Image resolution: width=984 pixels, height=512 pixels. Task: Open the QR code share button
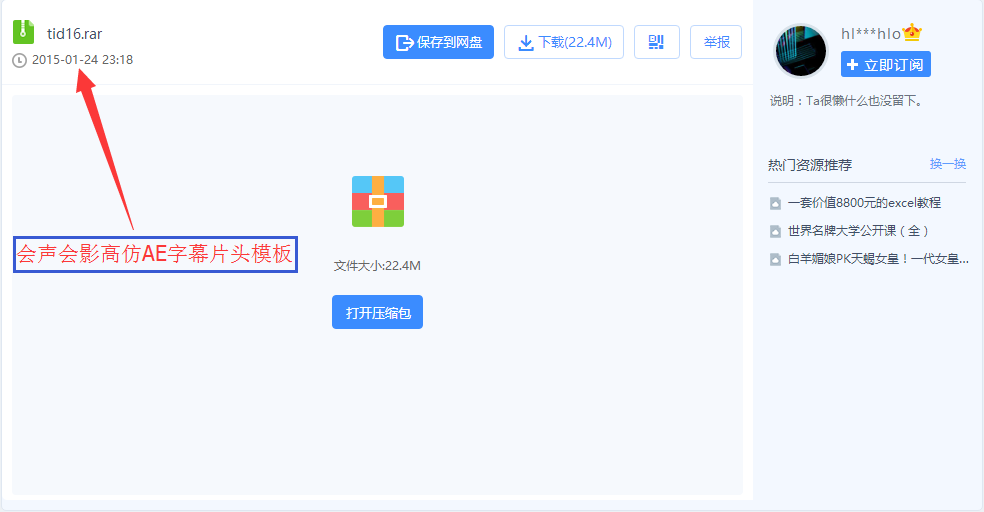tap(656, 42)
